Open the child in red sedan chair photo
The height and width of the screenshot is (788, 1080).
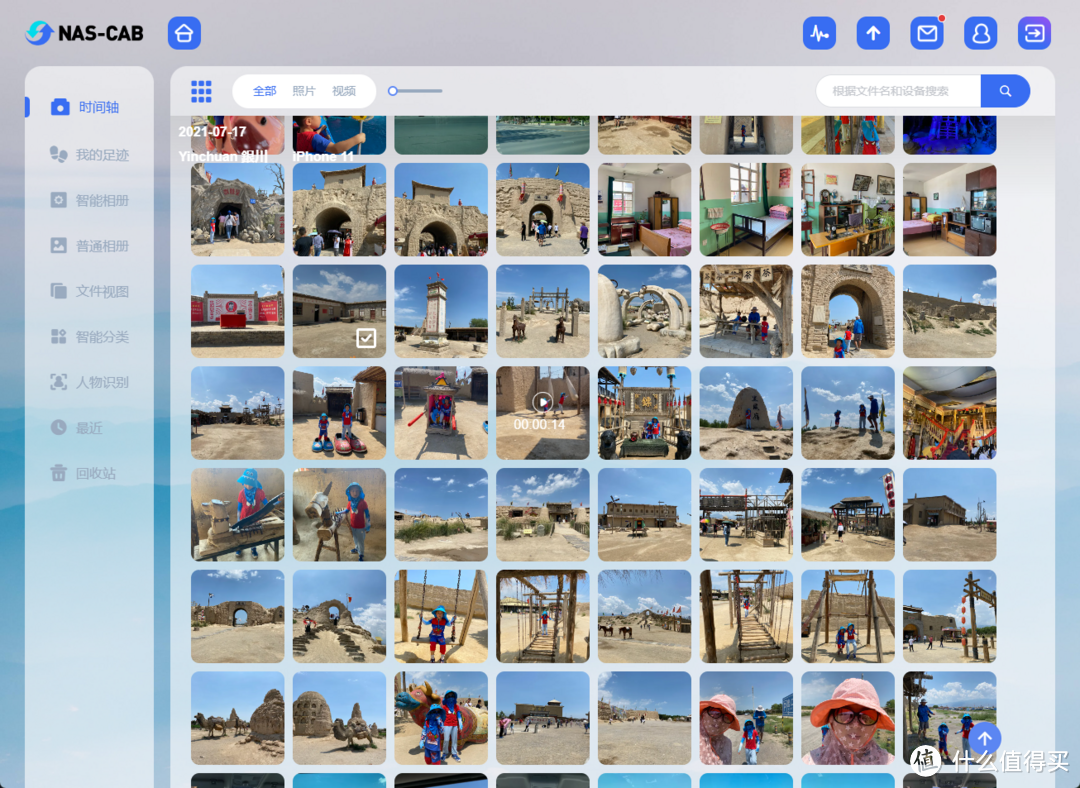[441, 413]
